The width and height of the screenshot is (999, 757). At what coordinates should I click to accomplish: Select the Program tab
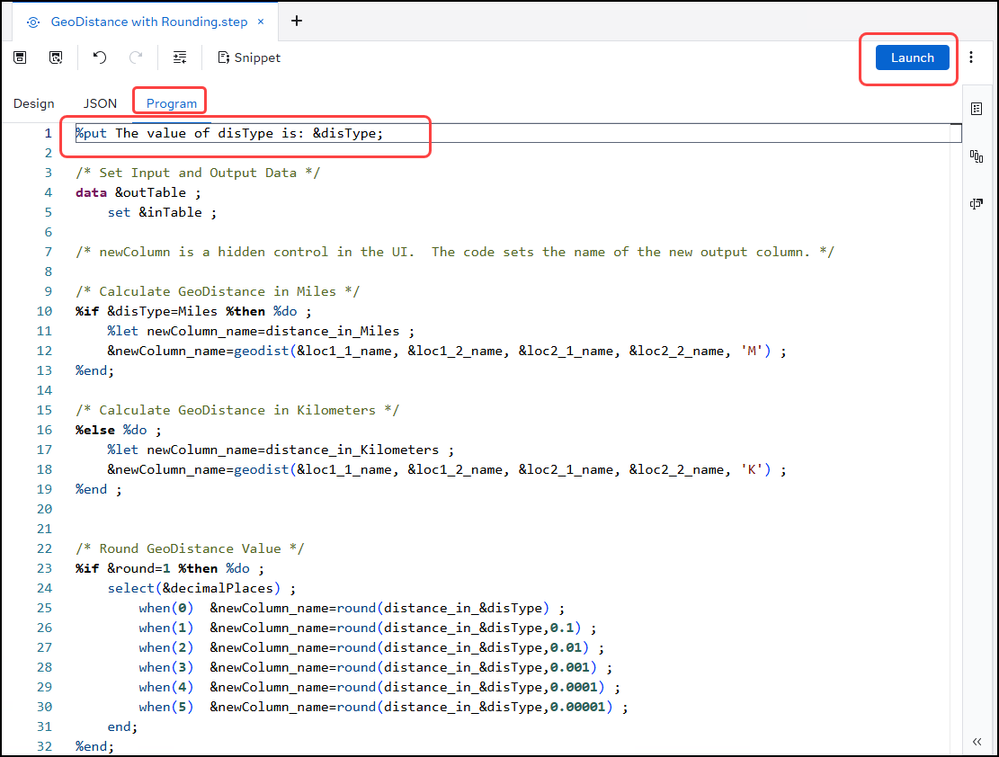click(171, 103)
